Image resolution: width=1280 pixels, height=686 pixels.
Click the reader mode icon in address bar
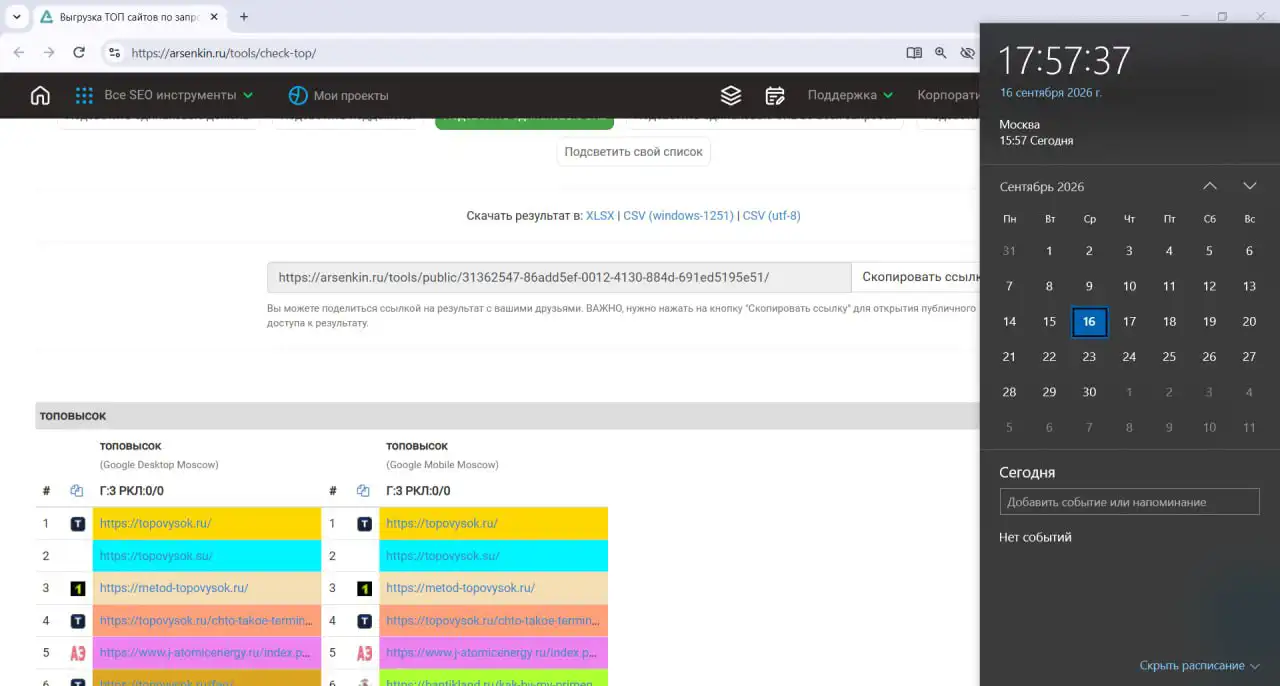tap(914, 53)
